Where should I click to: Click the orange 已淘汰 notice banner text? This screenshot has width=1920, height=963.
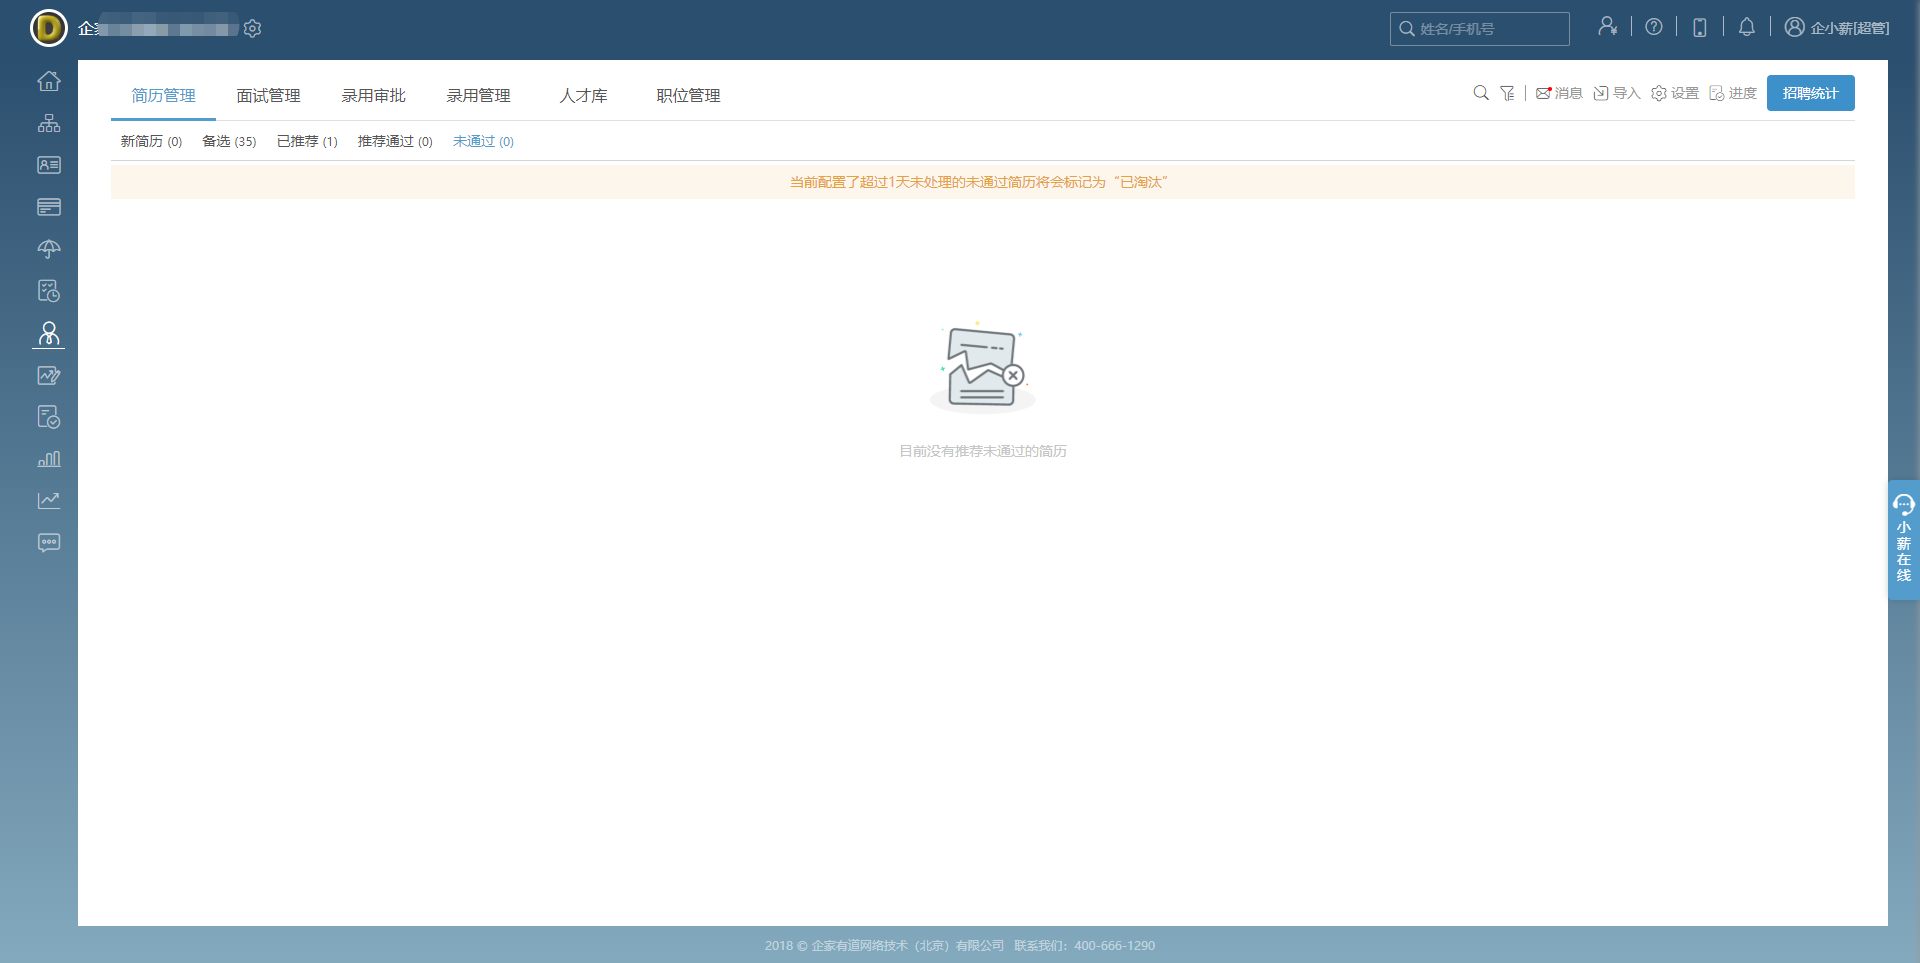tap(979, 182)
